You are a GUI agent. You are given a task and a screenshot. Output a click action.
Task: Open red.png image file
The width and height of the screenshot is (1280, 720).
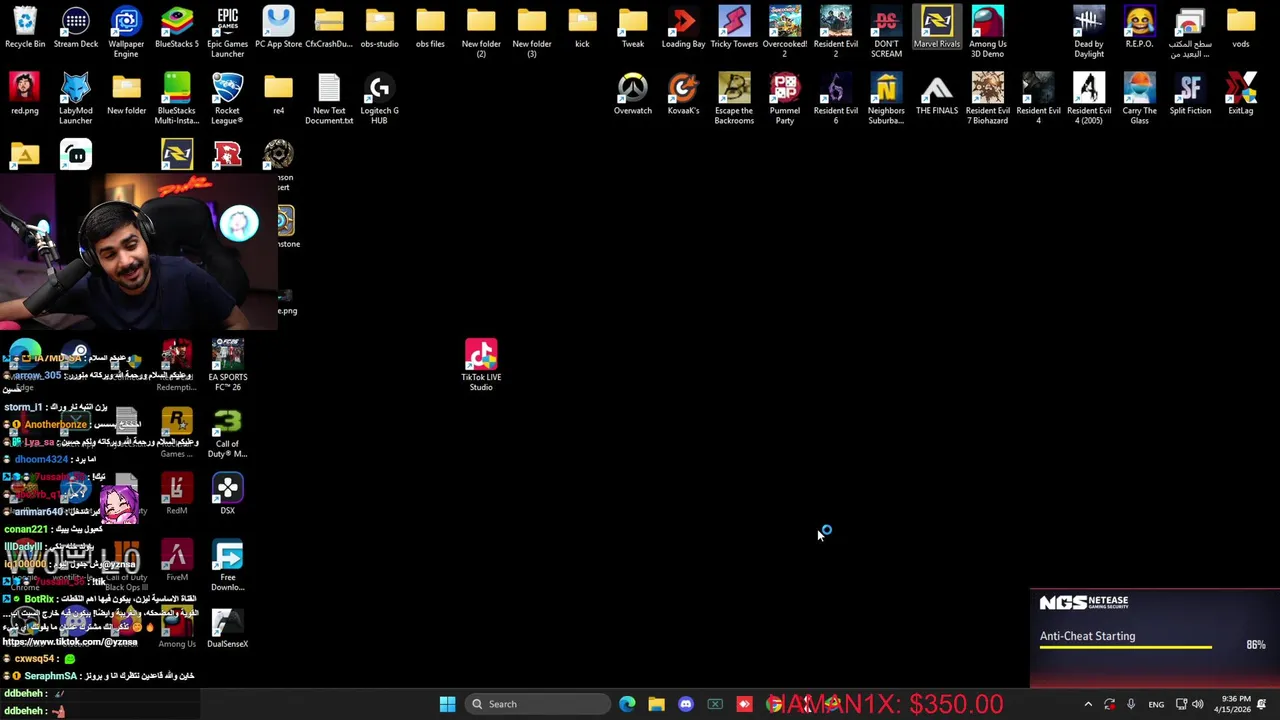(x=25, y=94)
